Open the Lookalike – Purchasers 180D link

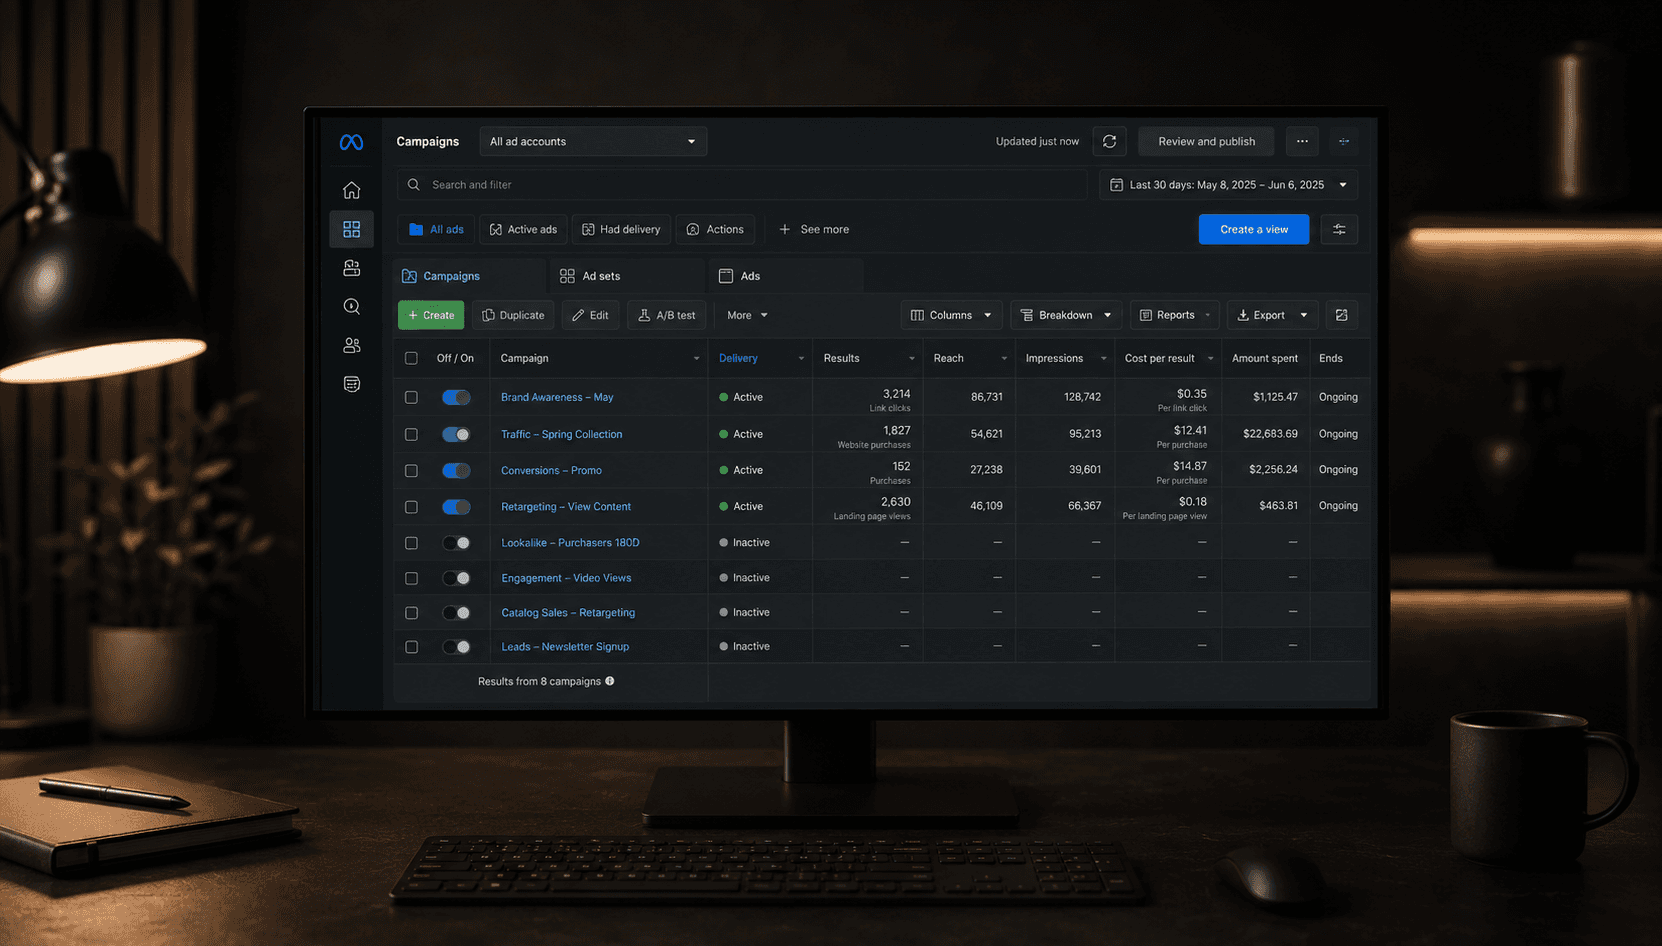coord(570,543)
